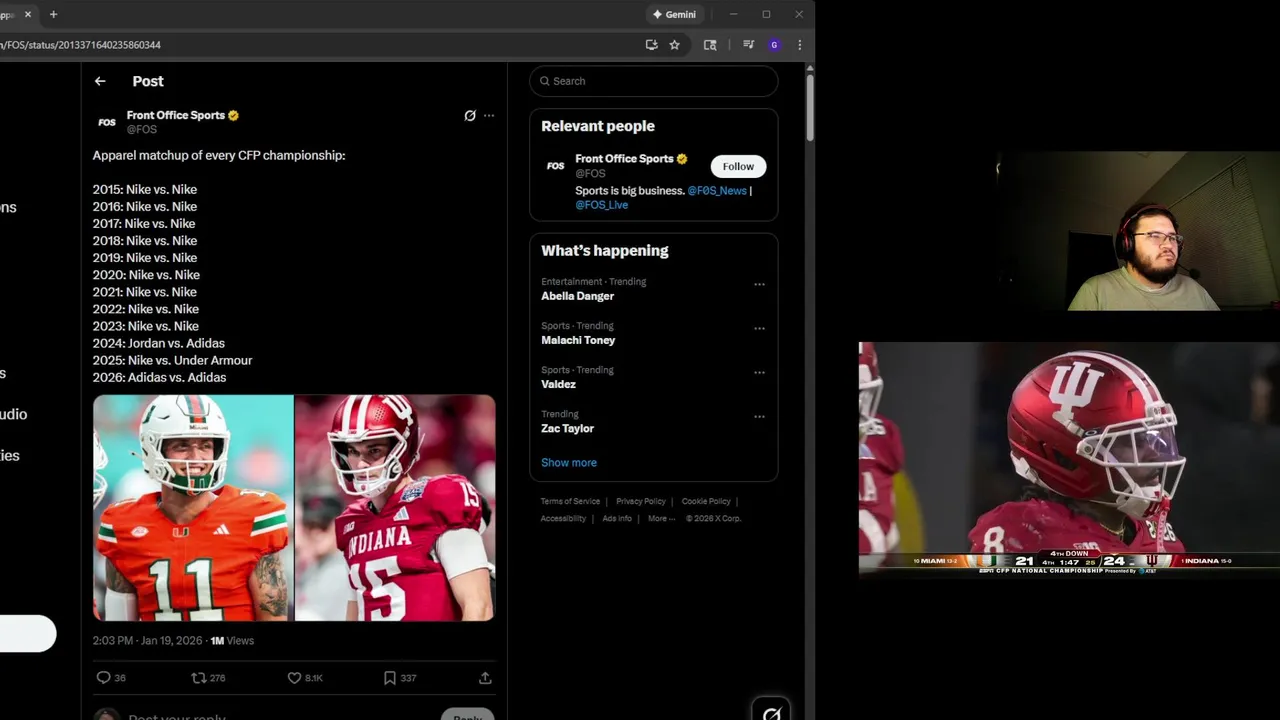Click the install app icon in address bar
The image size is (1280, 720).
click(651, 45)
